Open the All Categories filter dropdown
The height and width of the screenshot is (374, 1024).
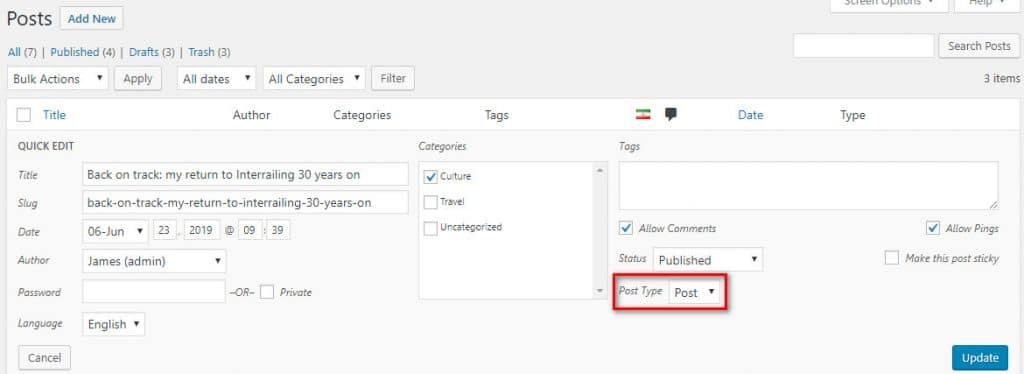[x=314, y=79]
